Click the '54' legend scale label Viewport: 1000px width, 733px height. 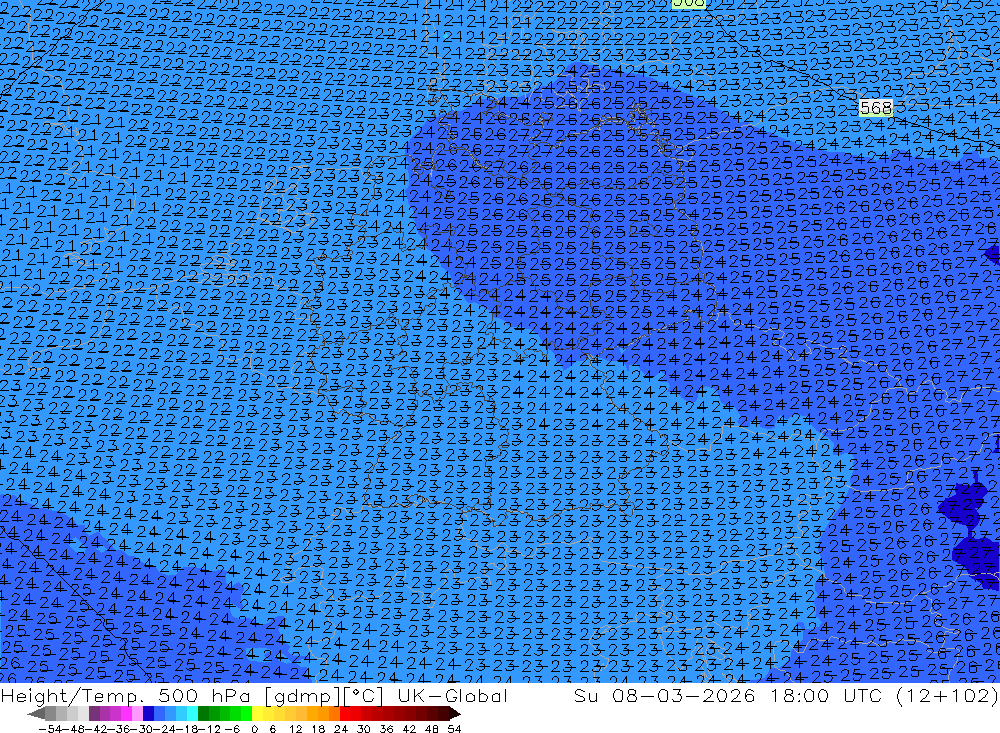click(x=454, y=729)
